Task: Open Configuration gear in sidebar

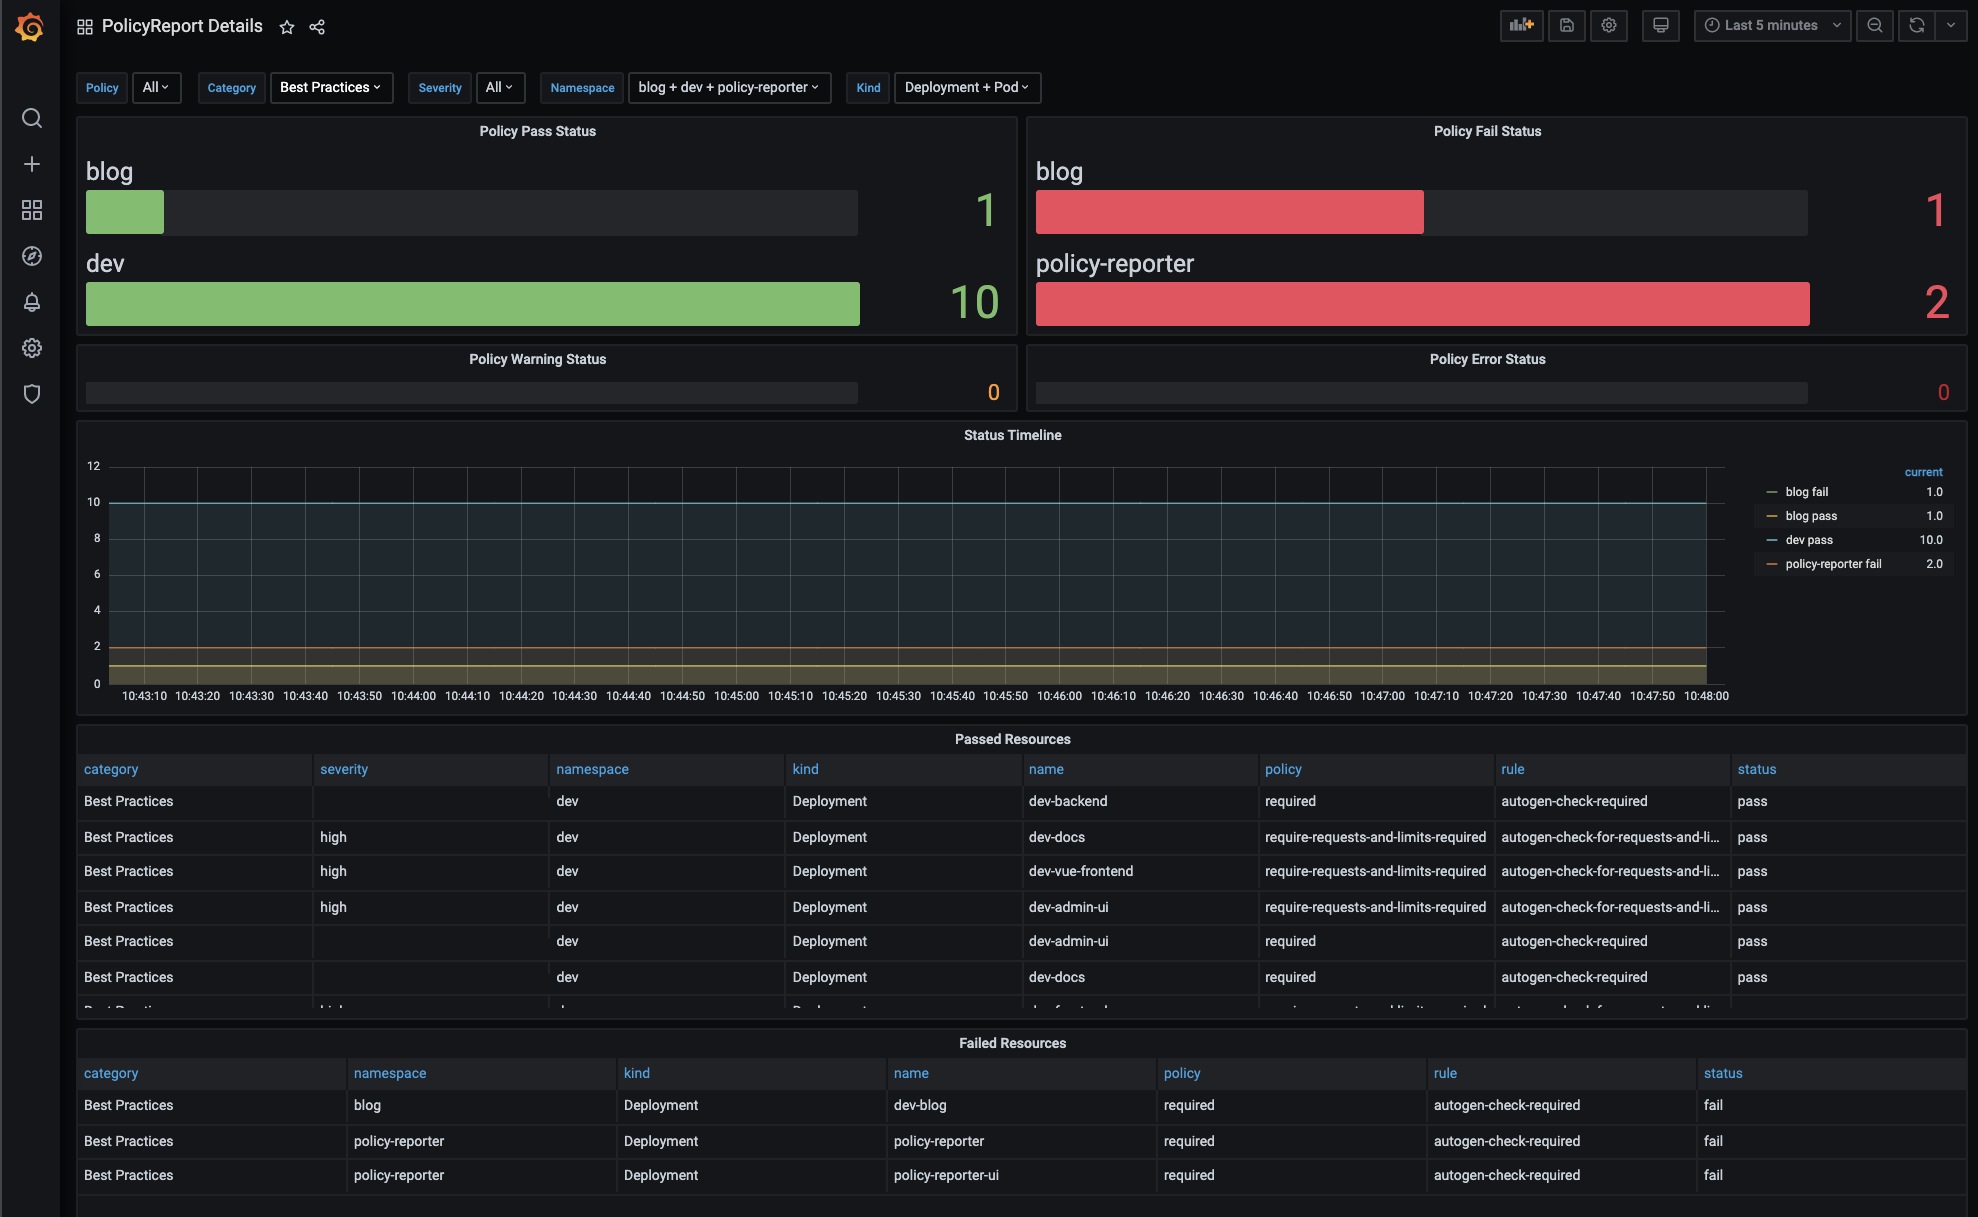Action: 32,348
